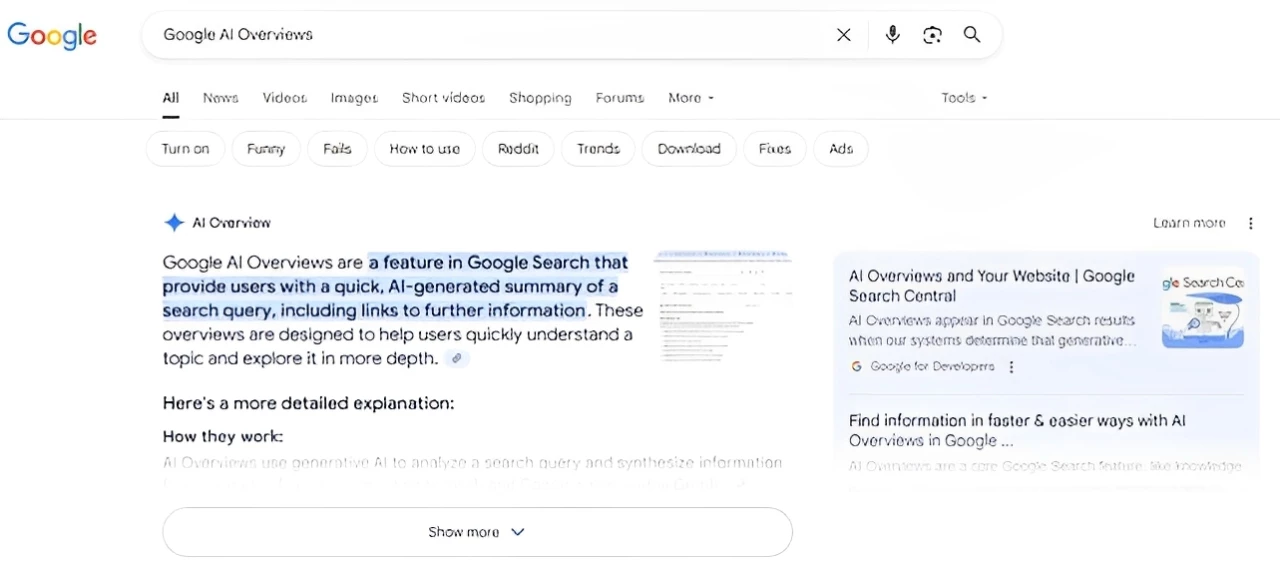
Task: Open the Images tab
Action: click(354, 98)
